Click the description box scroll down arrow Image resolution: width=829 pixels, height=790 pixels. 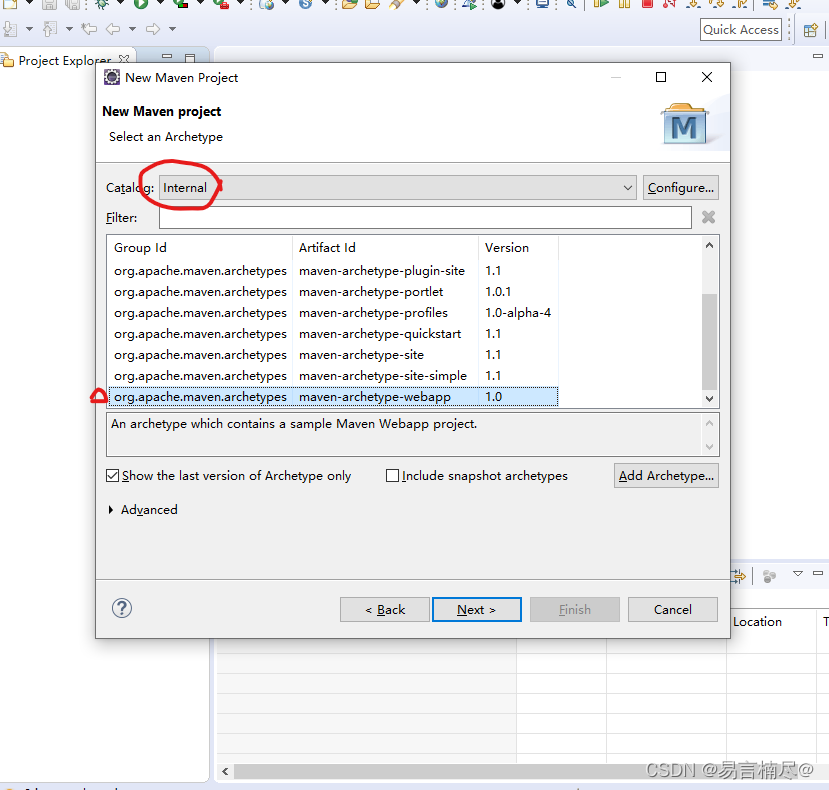pyautogui.click(x=709, y=447)
